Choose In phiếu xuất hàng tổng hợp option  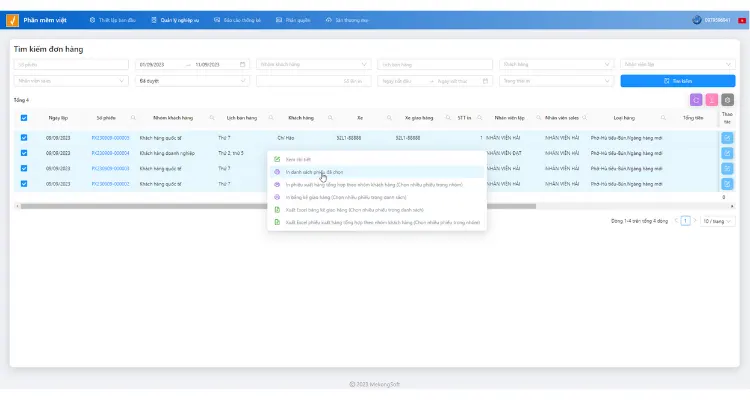tap(377, 185)
